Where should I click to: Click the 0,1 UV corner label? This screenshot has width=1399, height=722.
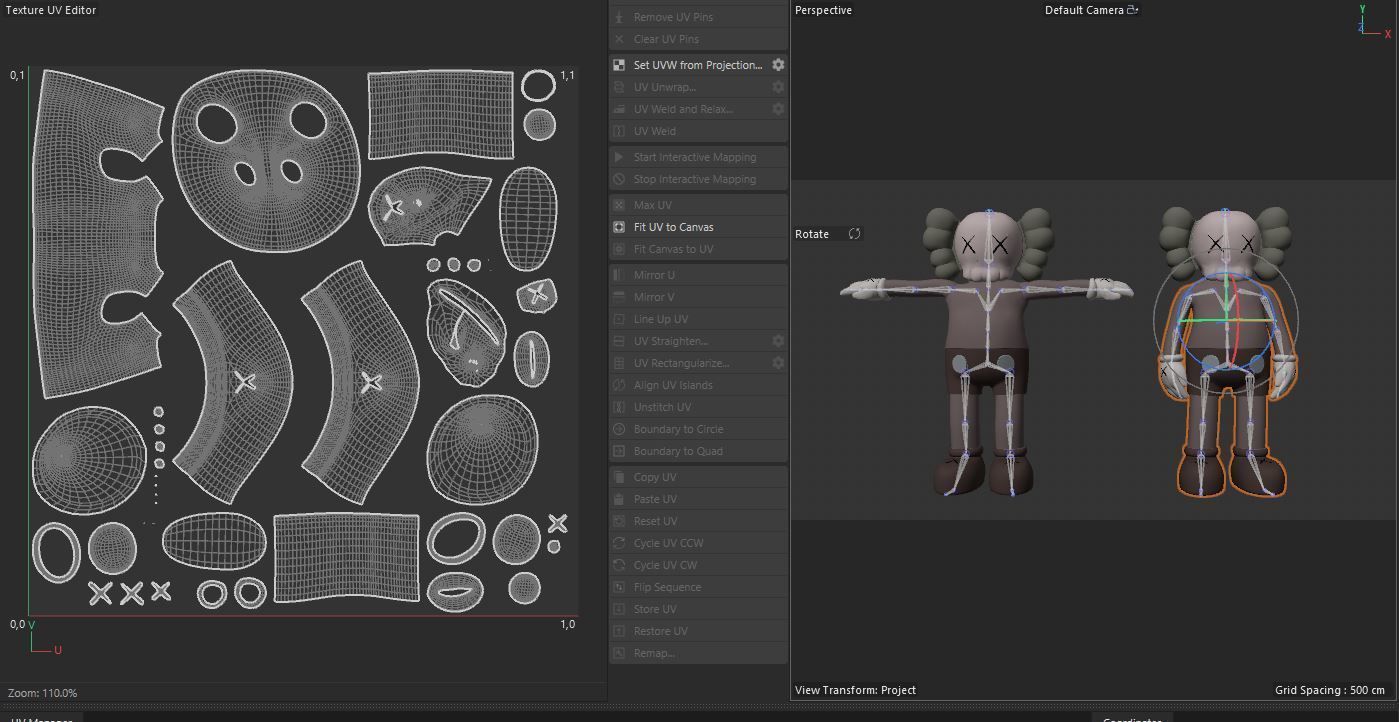(17, 75)
